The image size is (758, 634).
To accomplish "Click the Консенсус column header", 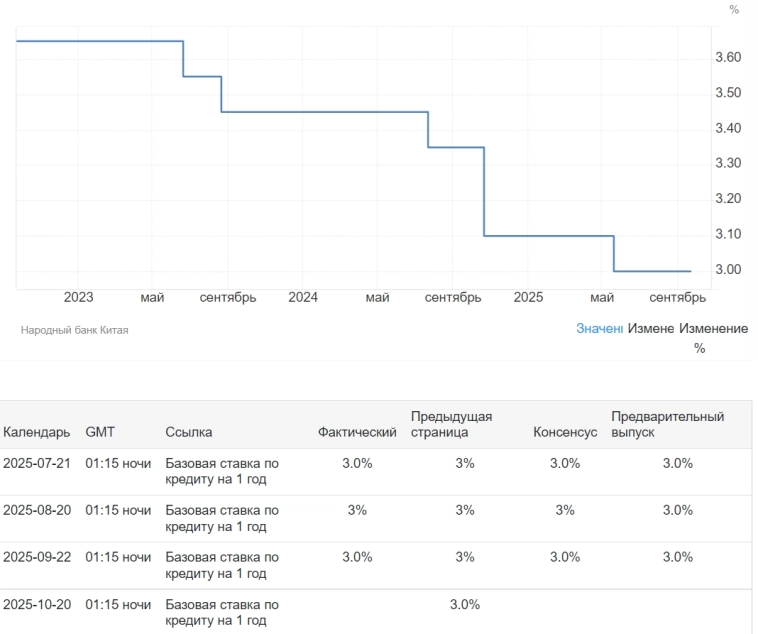I will pyautogui.click(x=565, y=432).
